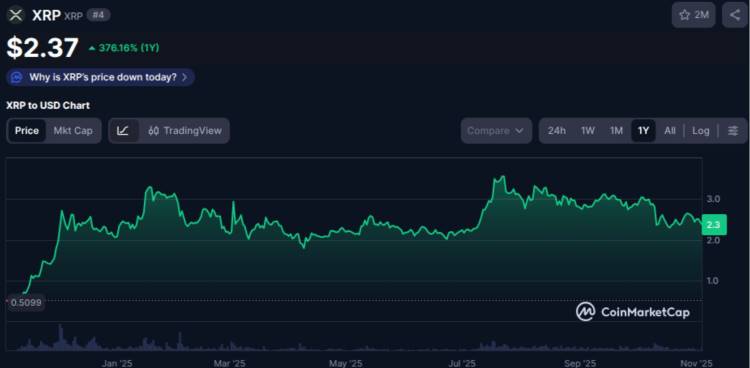750x368 pixels.
Task: Click the $2.37 price value
Action: coord(43,48)
